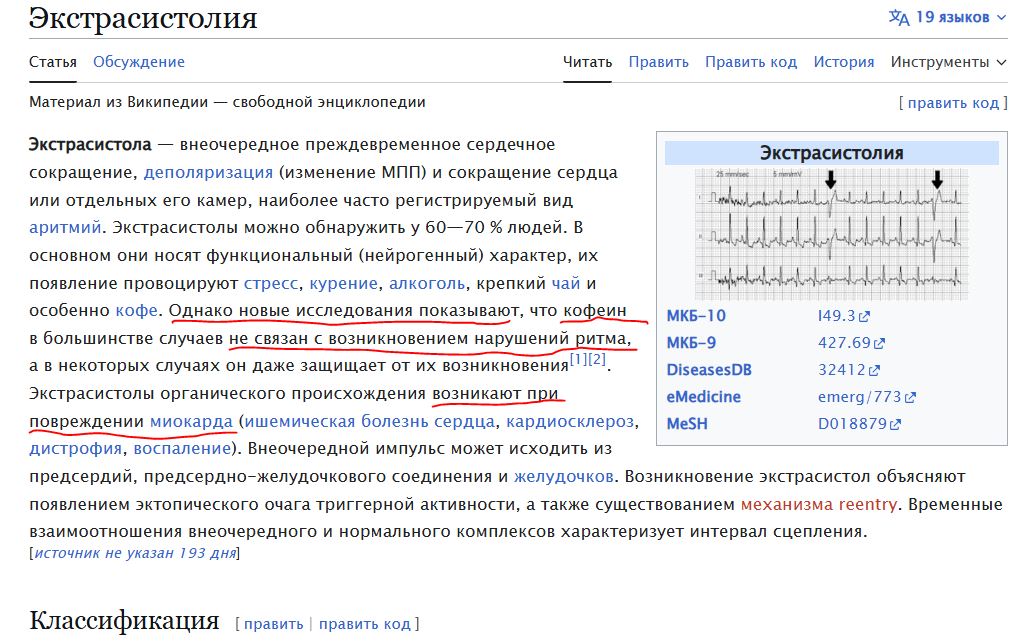Viewport: 1018px width, 641px height.
Task: Click Материал из Википедии tagline text
Action: click(x=227, y=102)
